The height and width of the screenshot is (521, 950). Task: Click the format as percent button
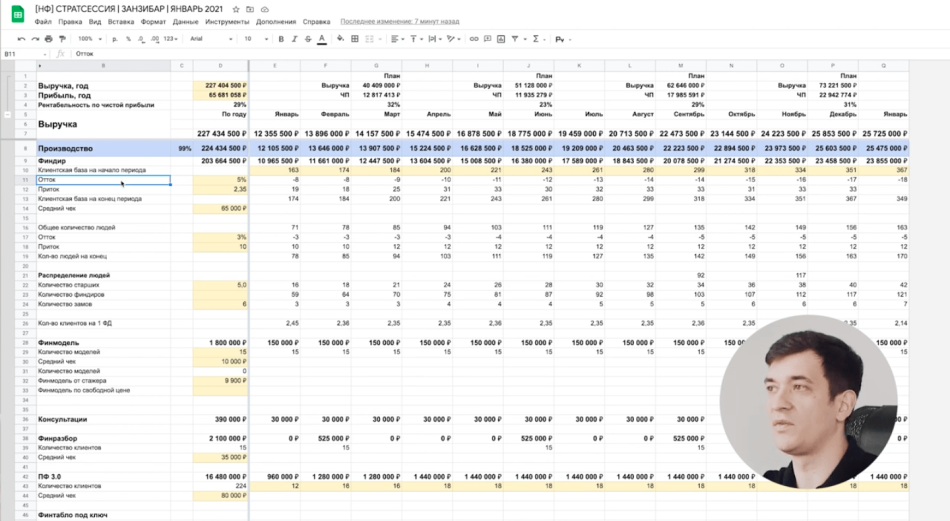point(127,39)
